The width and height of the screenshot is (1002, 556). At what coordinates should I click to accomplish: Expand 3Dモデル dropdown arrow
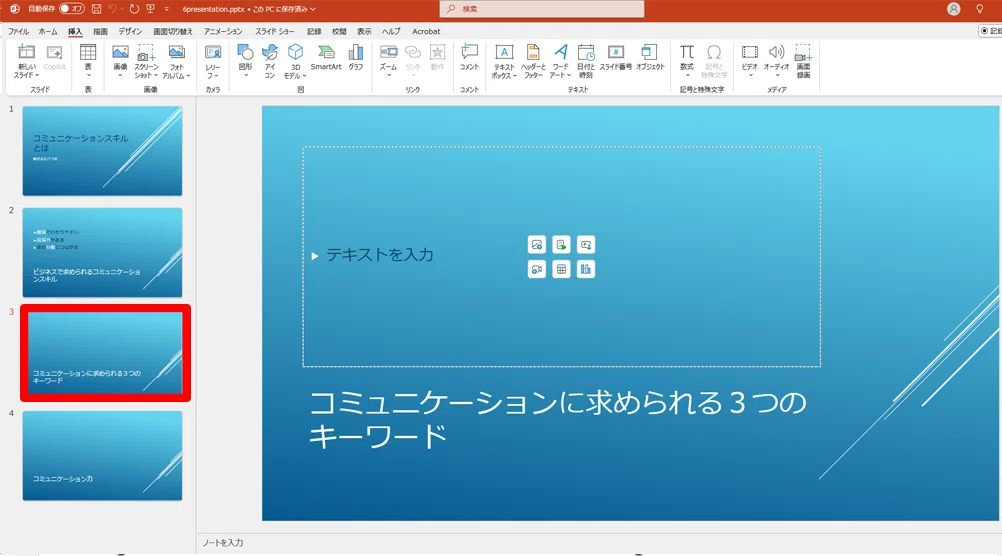click(x=304, y=76)
